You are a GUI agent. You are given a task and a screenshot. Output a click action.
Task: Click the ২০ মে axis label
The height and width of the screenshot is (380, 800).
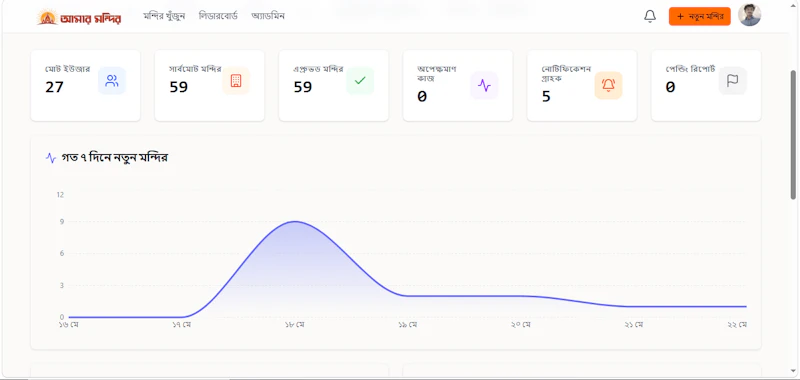pos(521,325)
